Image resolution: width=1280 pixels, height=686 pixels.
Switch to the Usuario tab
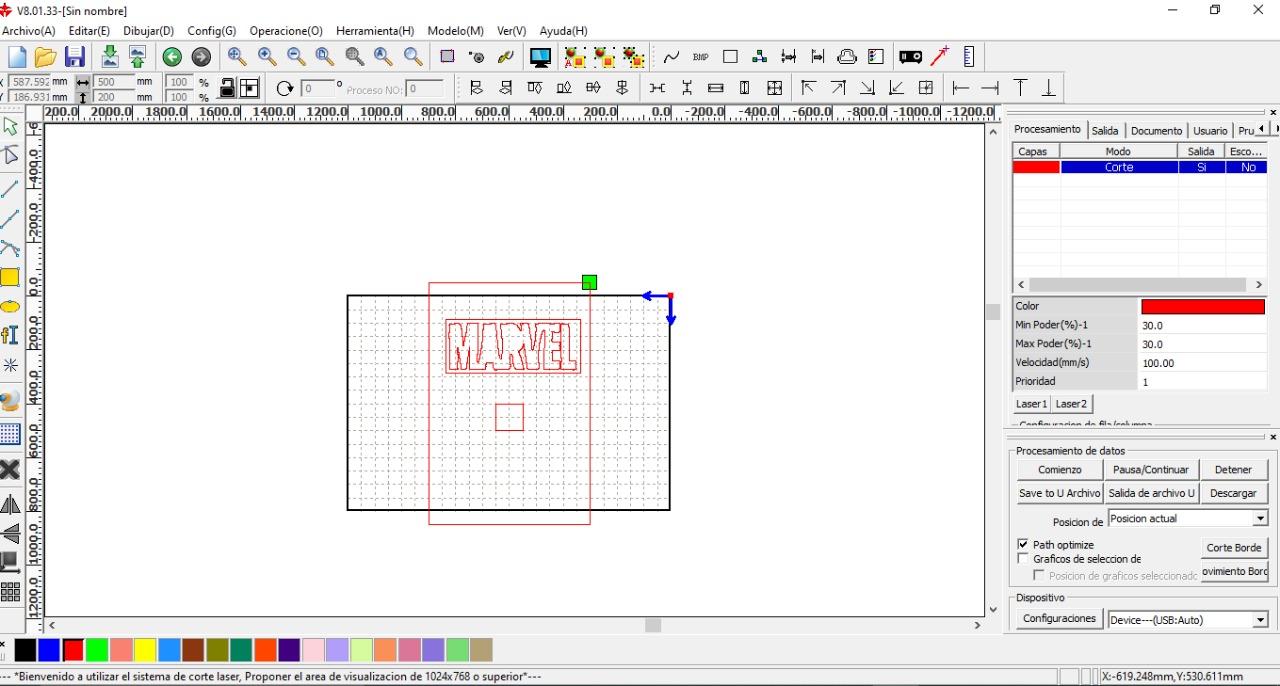1210,131
